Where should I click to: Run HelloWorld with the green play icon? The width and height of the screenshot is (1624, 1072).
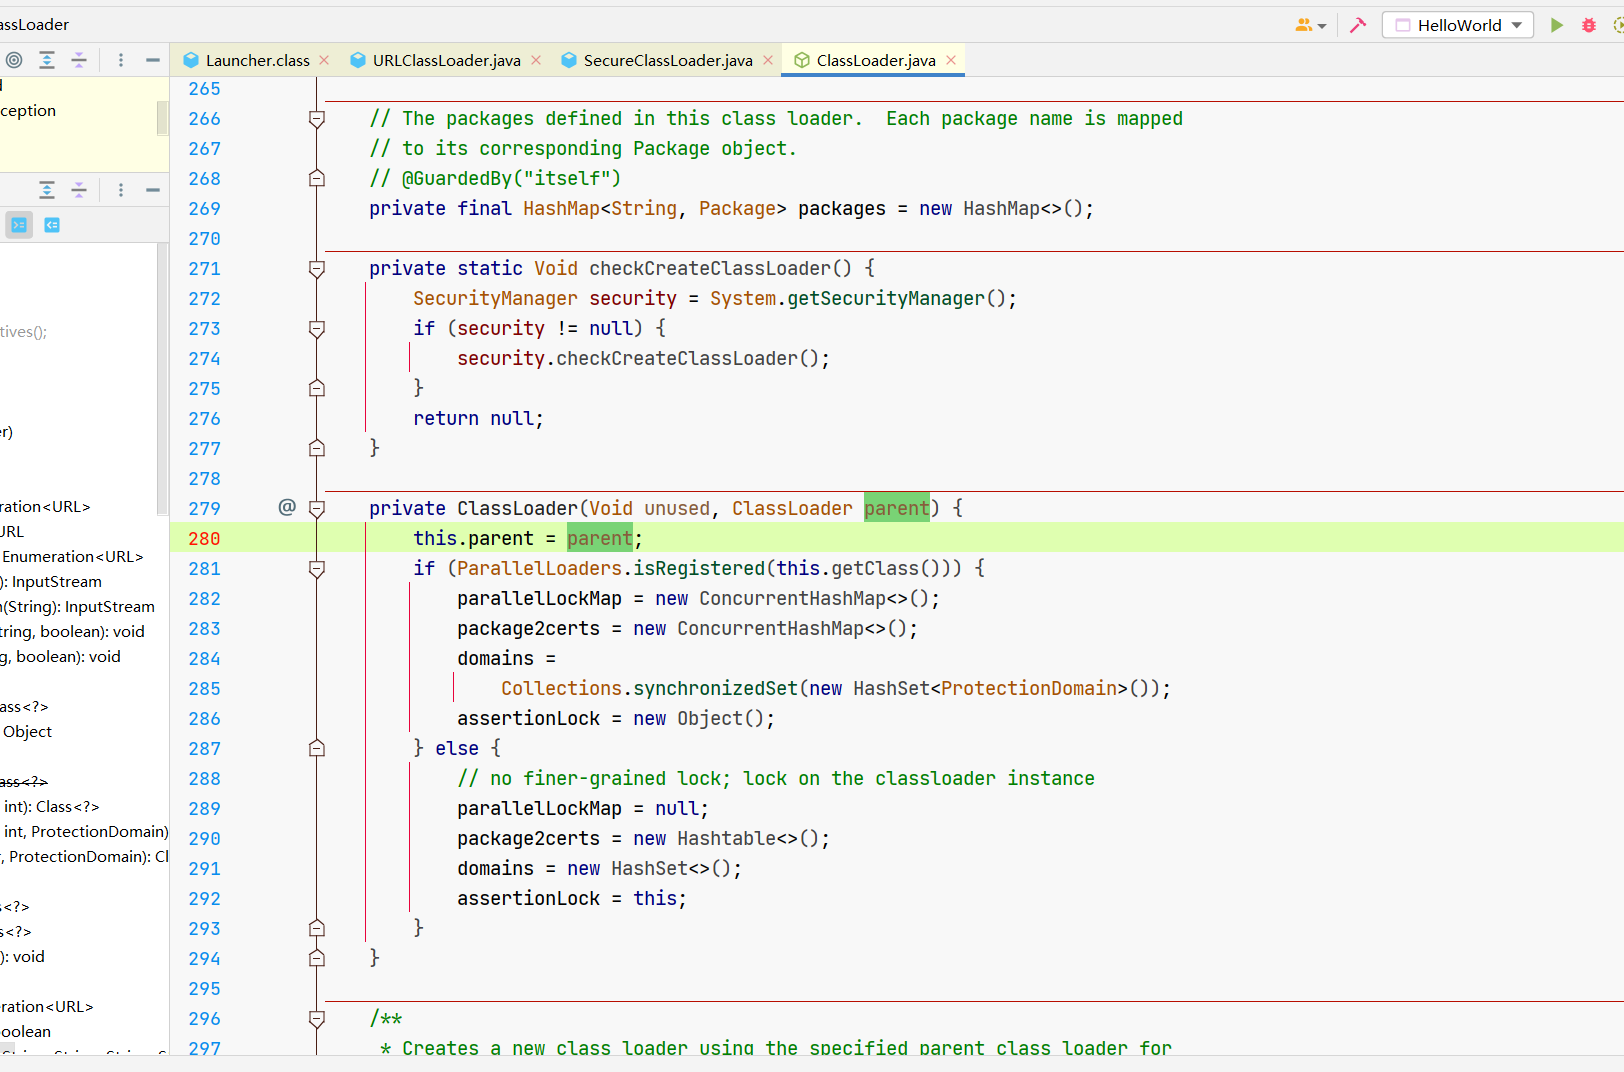point(1557,25)
